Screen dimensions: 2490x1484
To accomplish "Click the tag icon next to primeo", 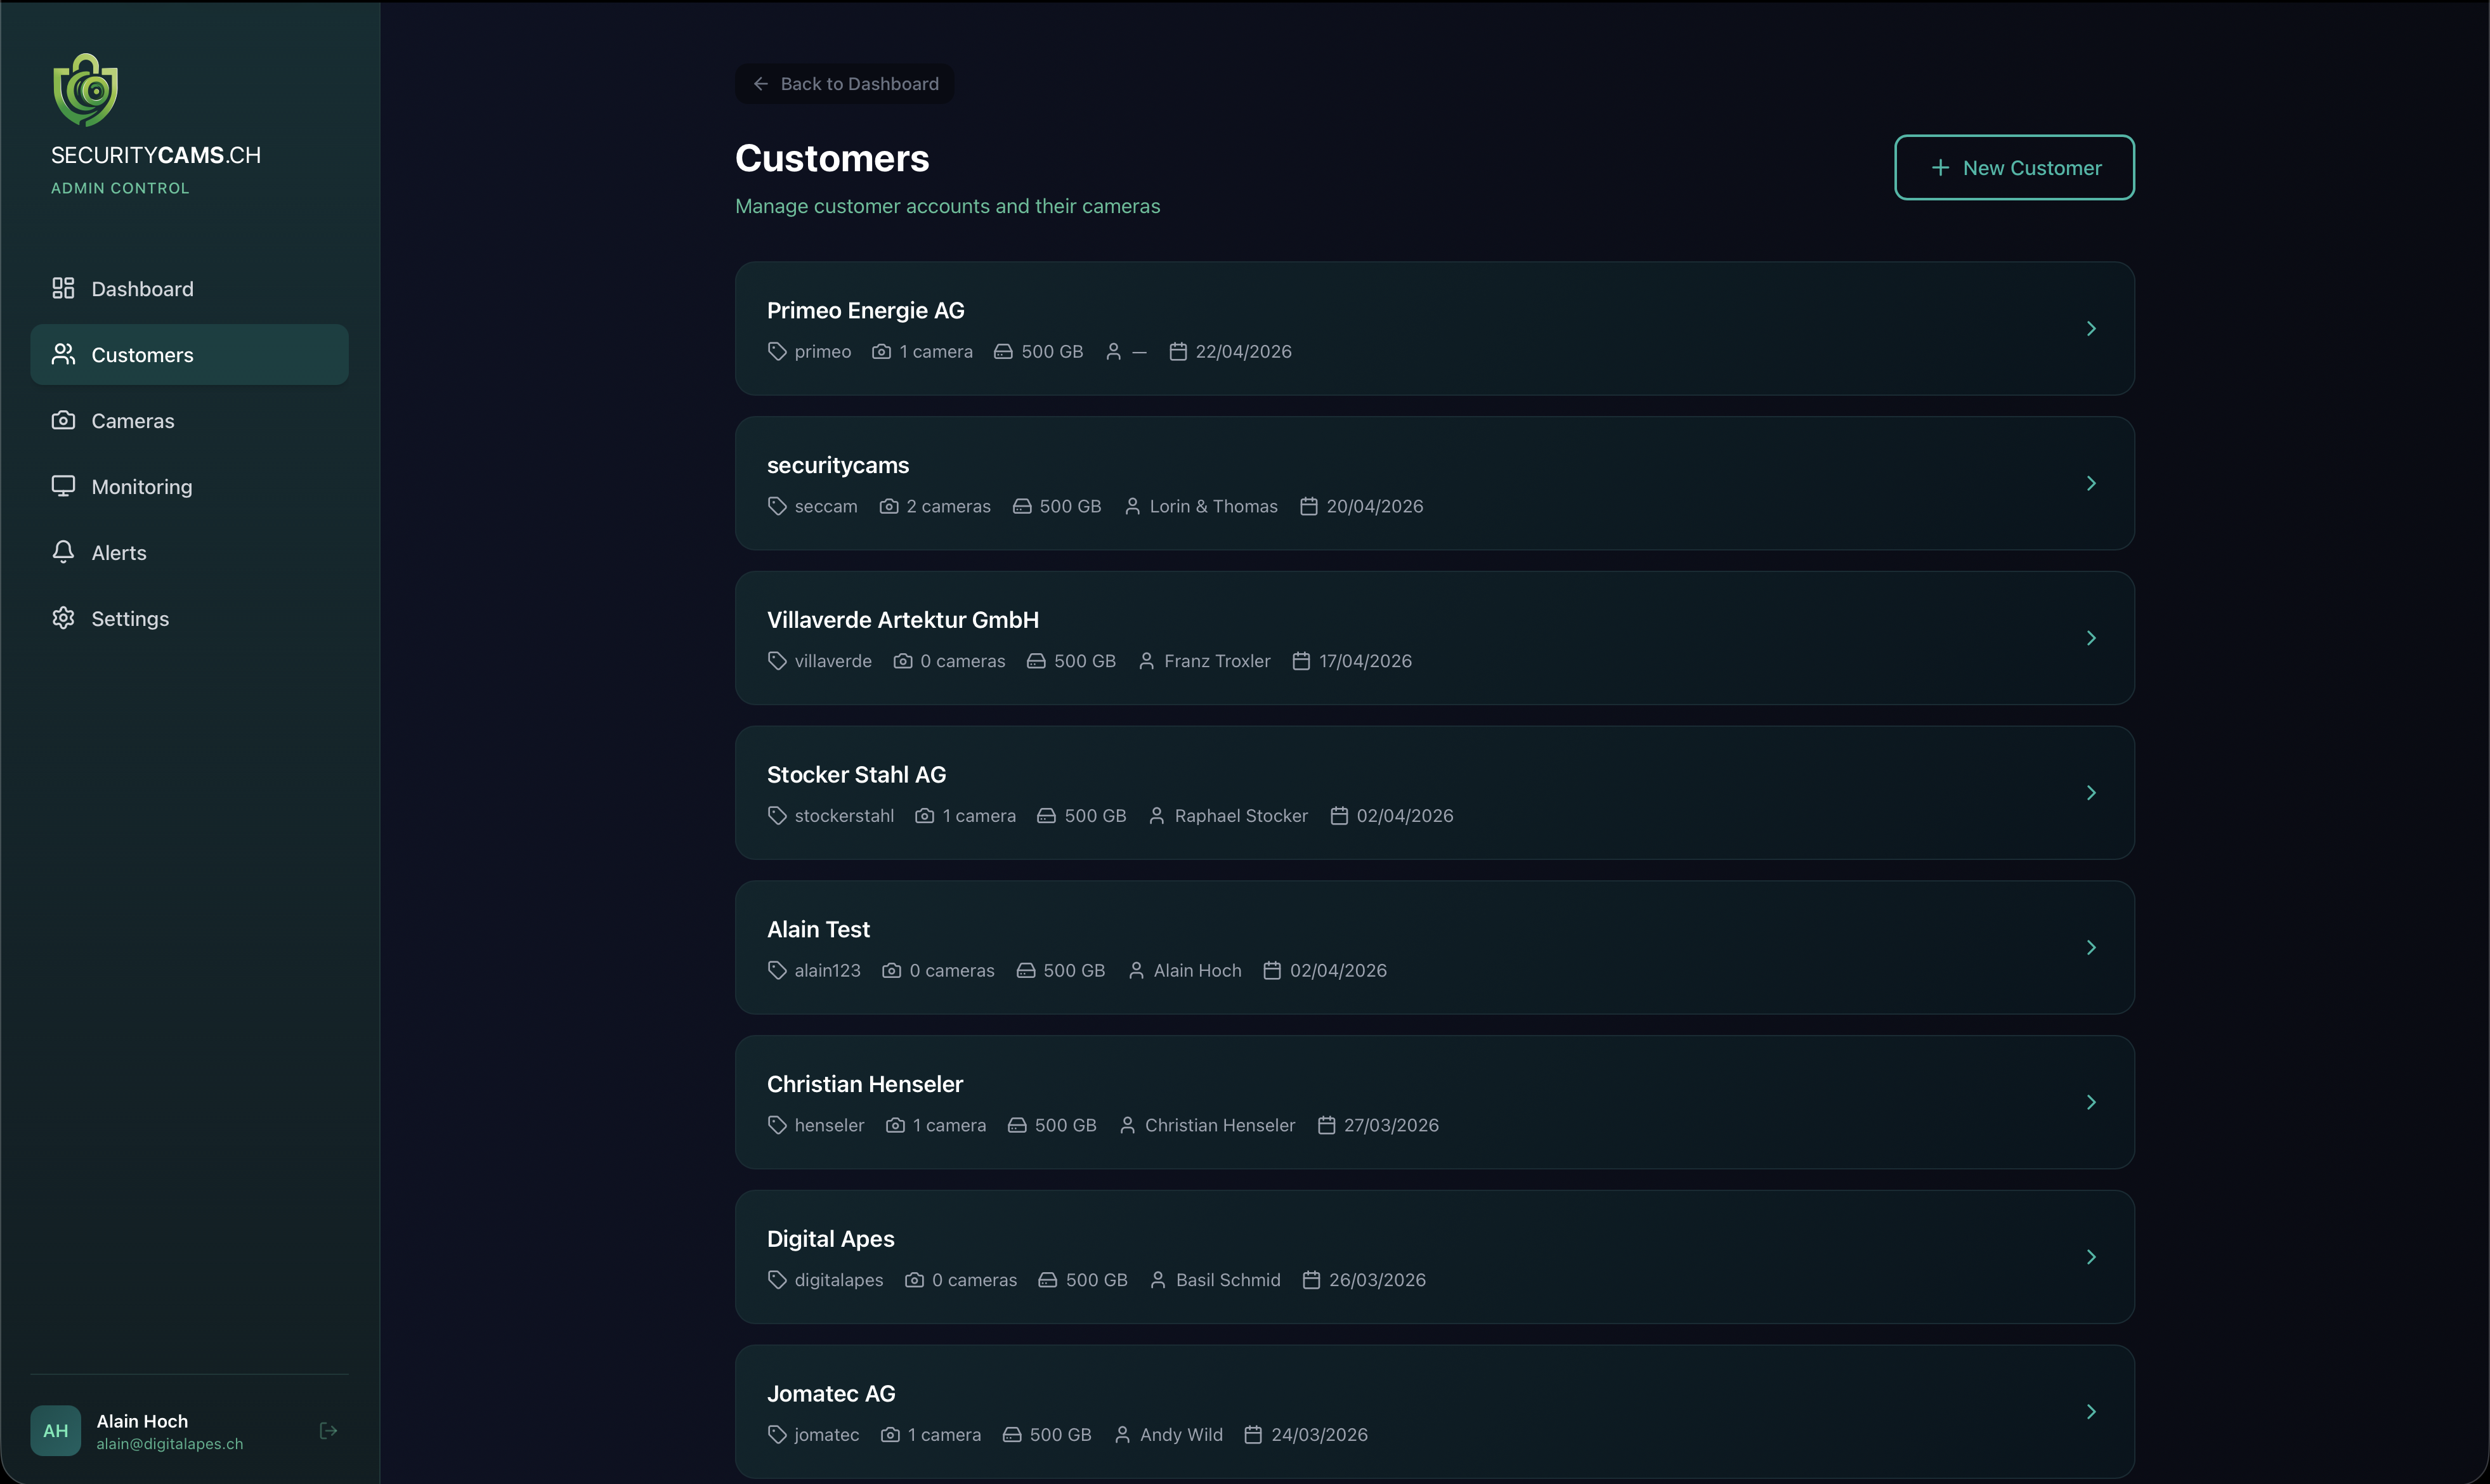I will pos(777,351).
